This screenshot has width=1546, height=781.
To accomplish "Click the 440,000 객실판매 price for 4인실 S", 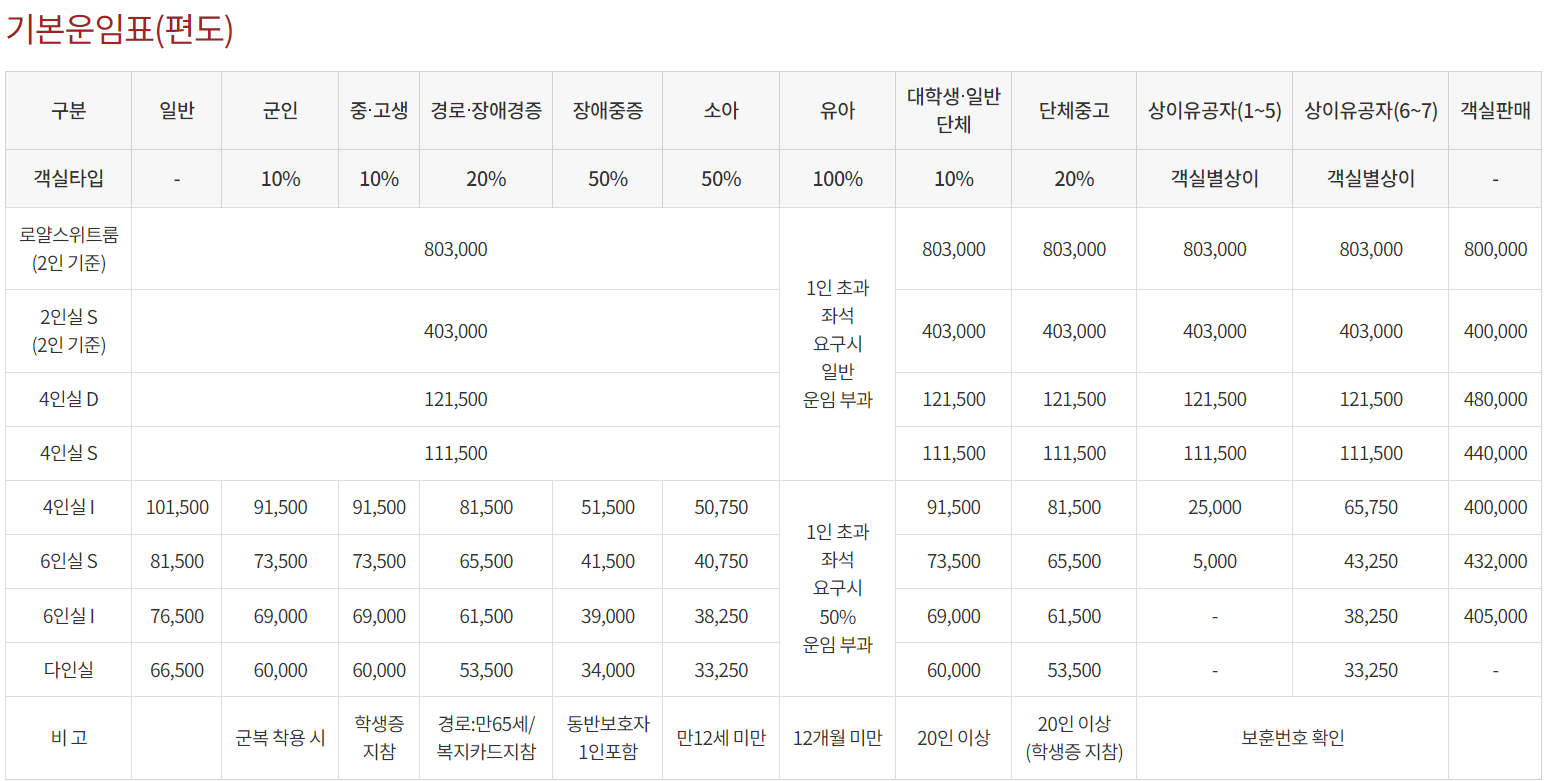I will pos(1495,453).
